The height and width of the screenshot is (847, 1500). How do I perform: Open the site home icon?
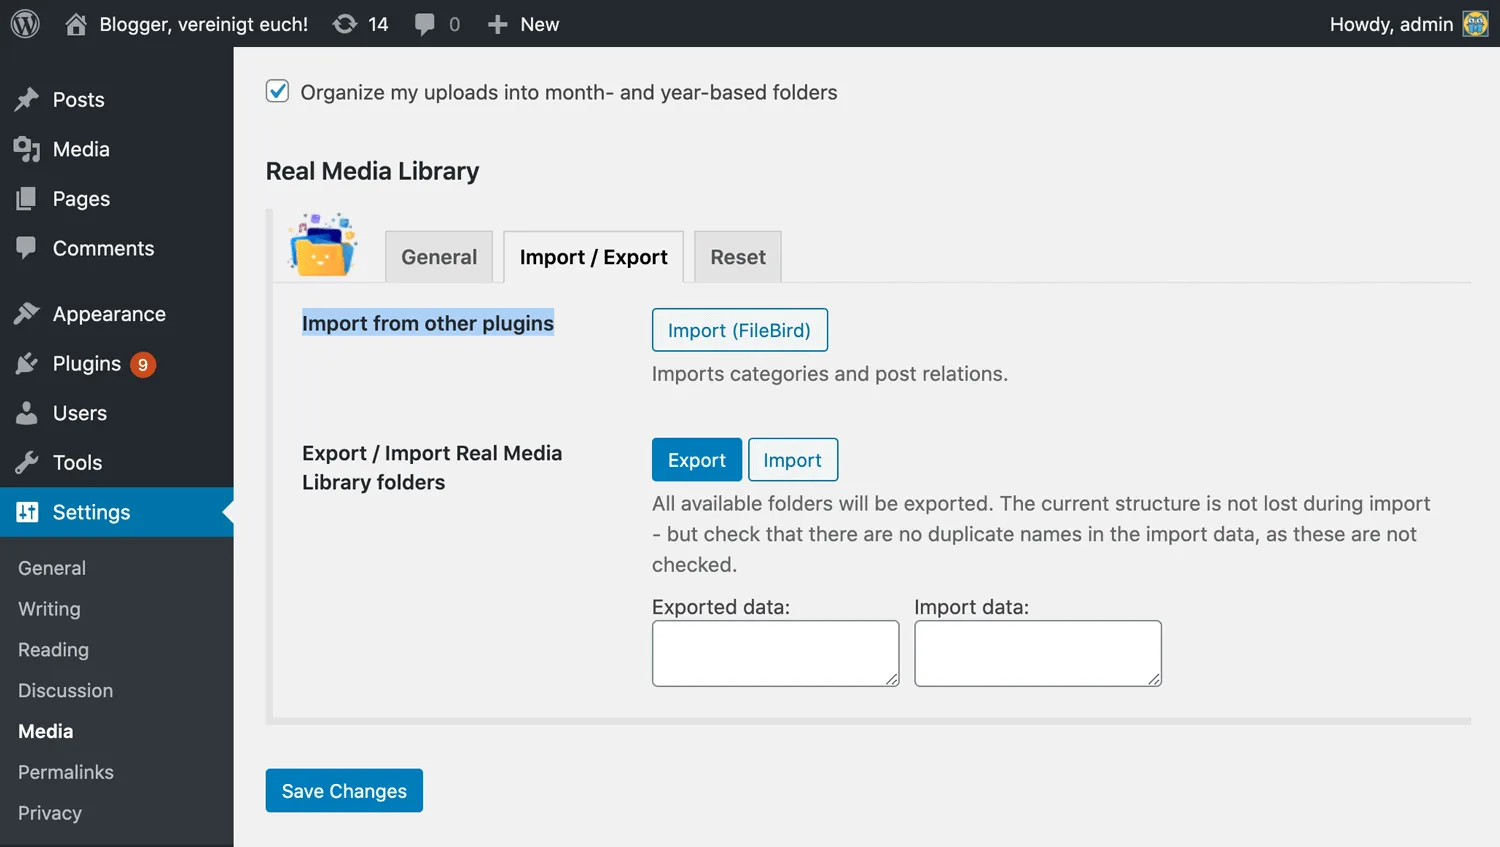(76, 24)
